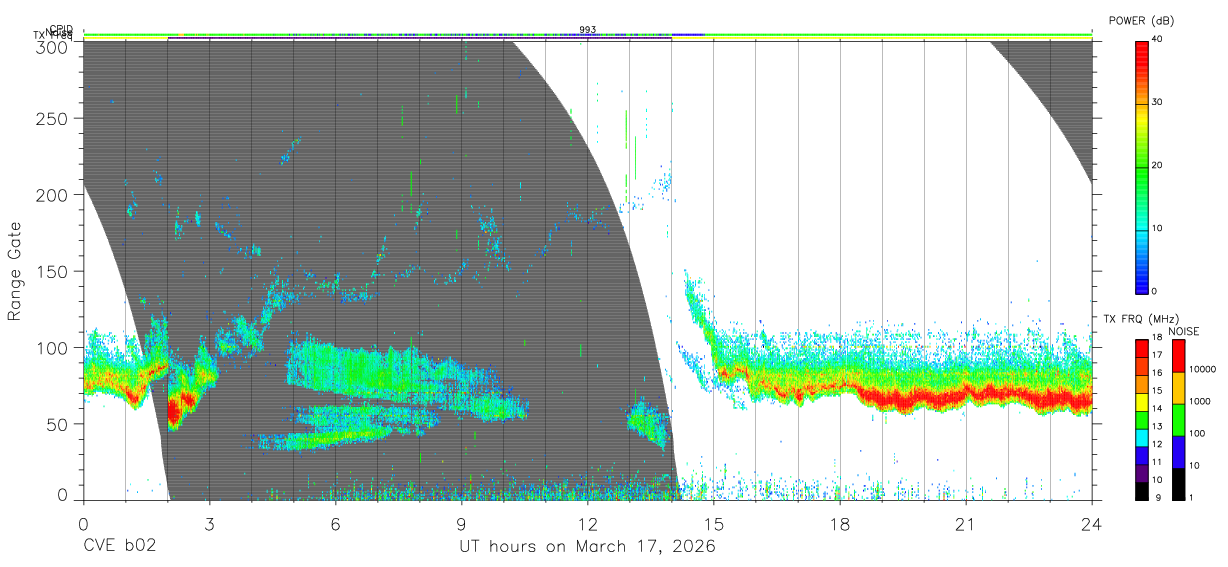The image size is (1228, 567).
Task: Click the UT hours on March 17, 2026 title
Action: pos(587,547)
